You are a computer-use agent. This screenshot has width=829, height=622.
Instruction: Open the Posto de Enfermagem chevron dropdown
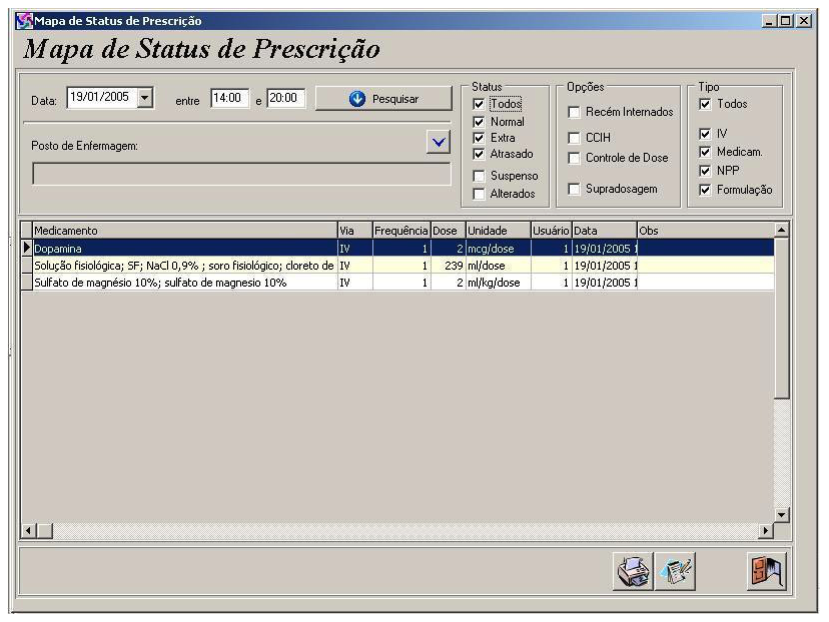438,142
